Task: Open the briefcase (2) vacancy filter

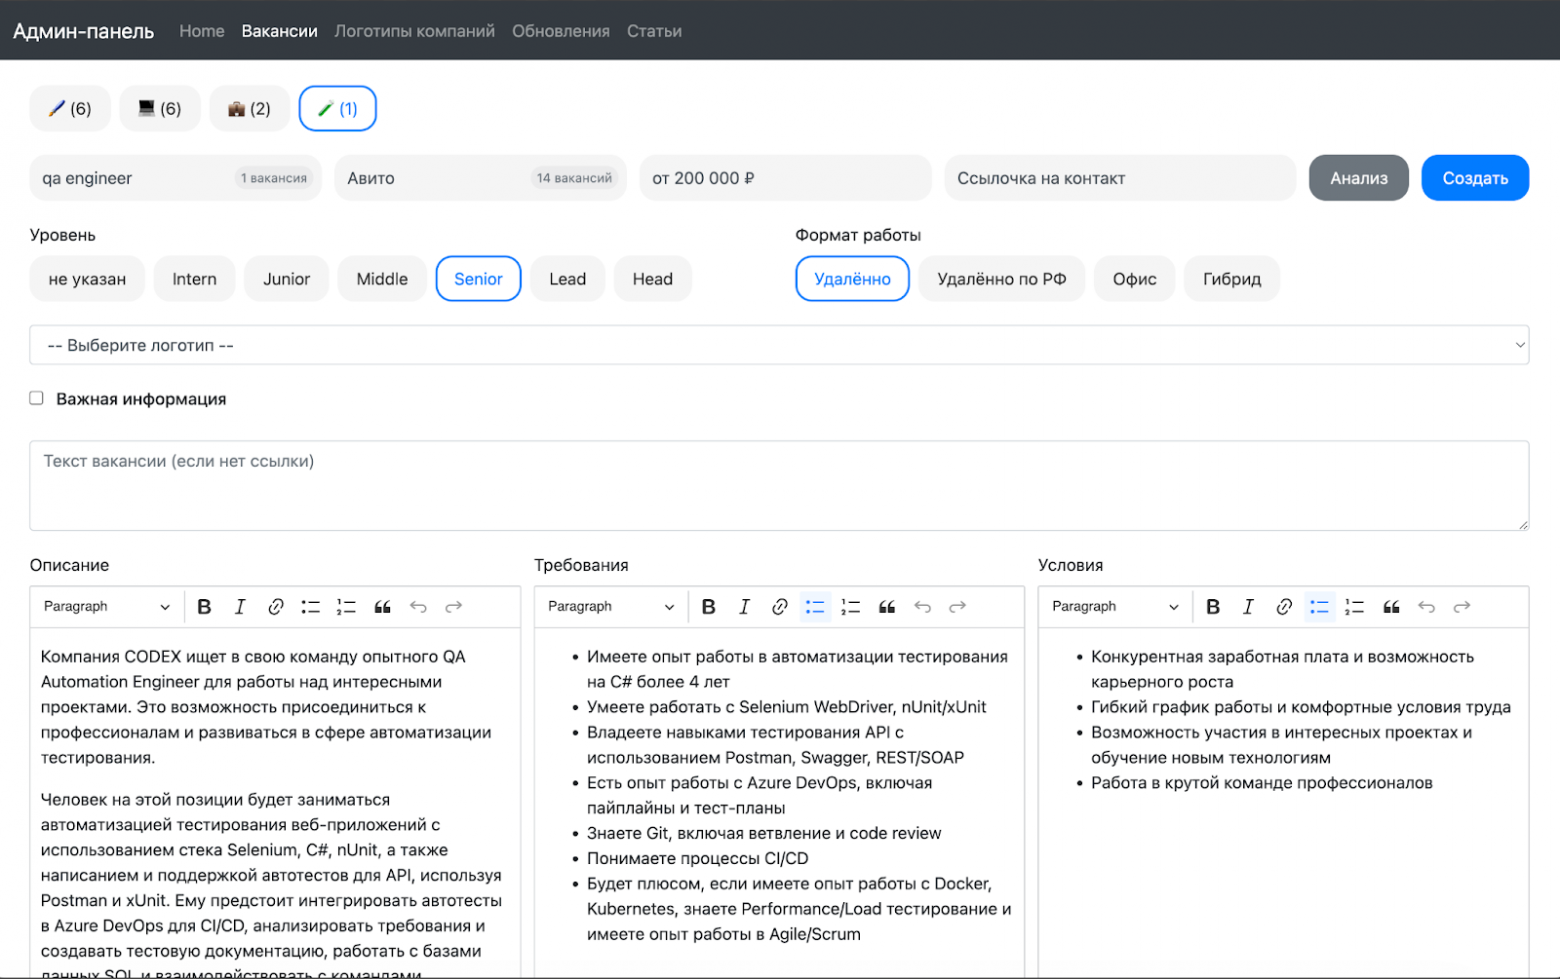Action: click(249, 108)
